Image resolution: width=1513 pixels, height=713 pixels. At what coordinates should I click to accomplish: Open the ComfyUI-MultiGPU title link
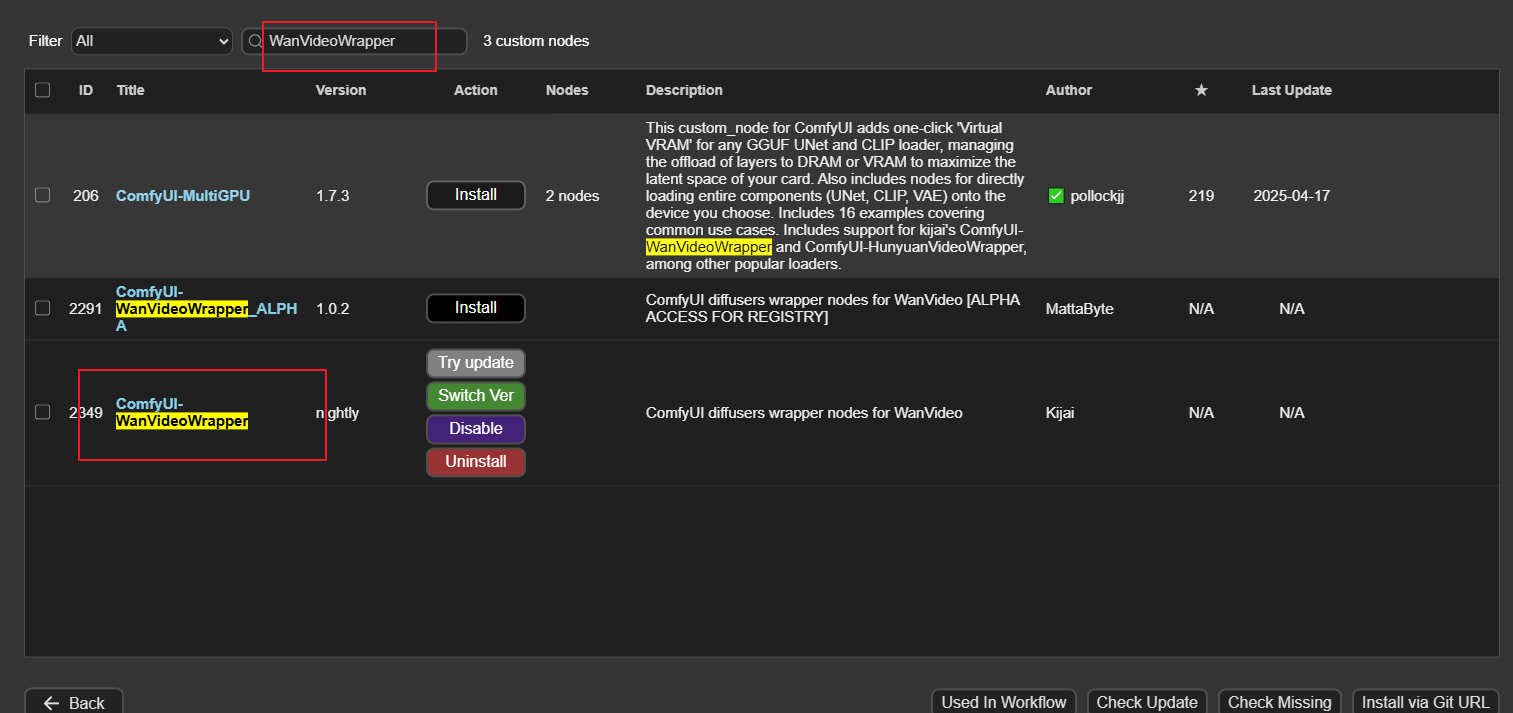[183, 196]
